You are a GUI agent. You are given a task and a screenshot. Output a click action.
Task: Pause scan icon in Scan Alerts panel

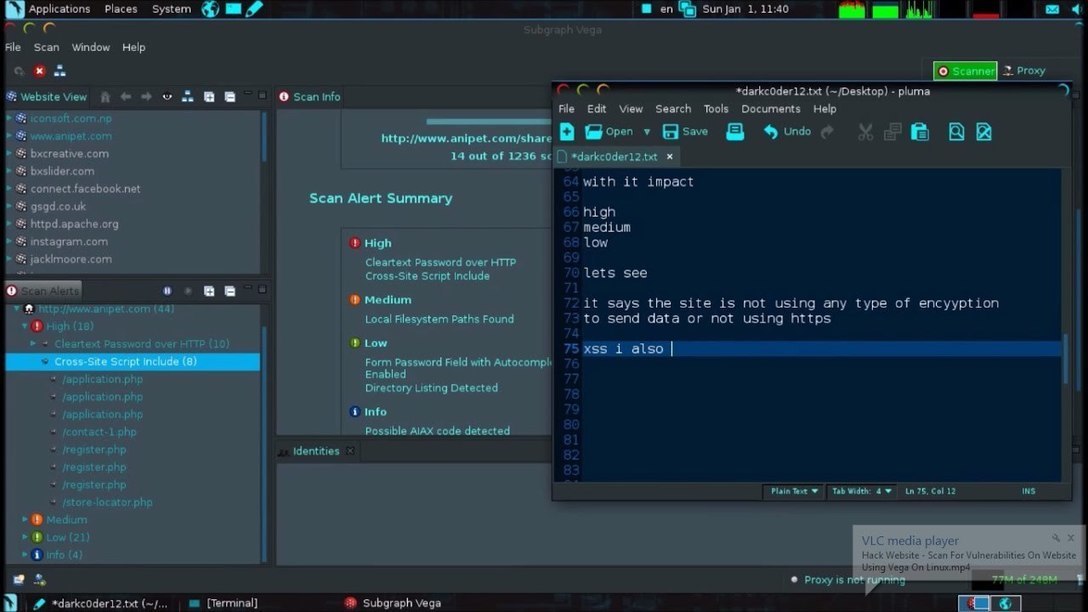(x=167, y=291)
